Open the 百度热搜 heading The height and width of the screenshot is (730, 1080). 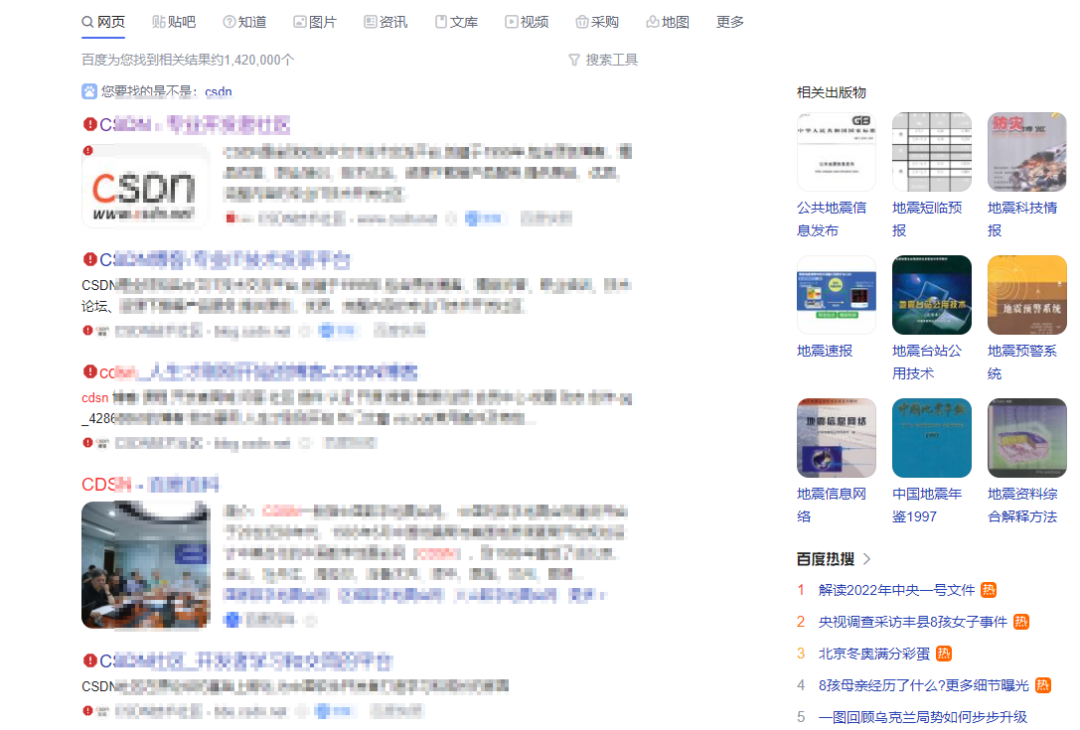click(x=825, y=559)
